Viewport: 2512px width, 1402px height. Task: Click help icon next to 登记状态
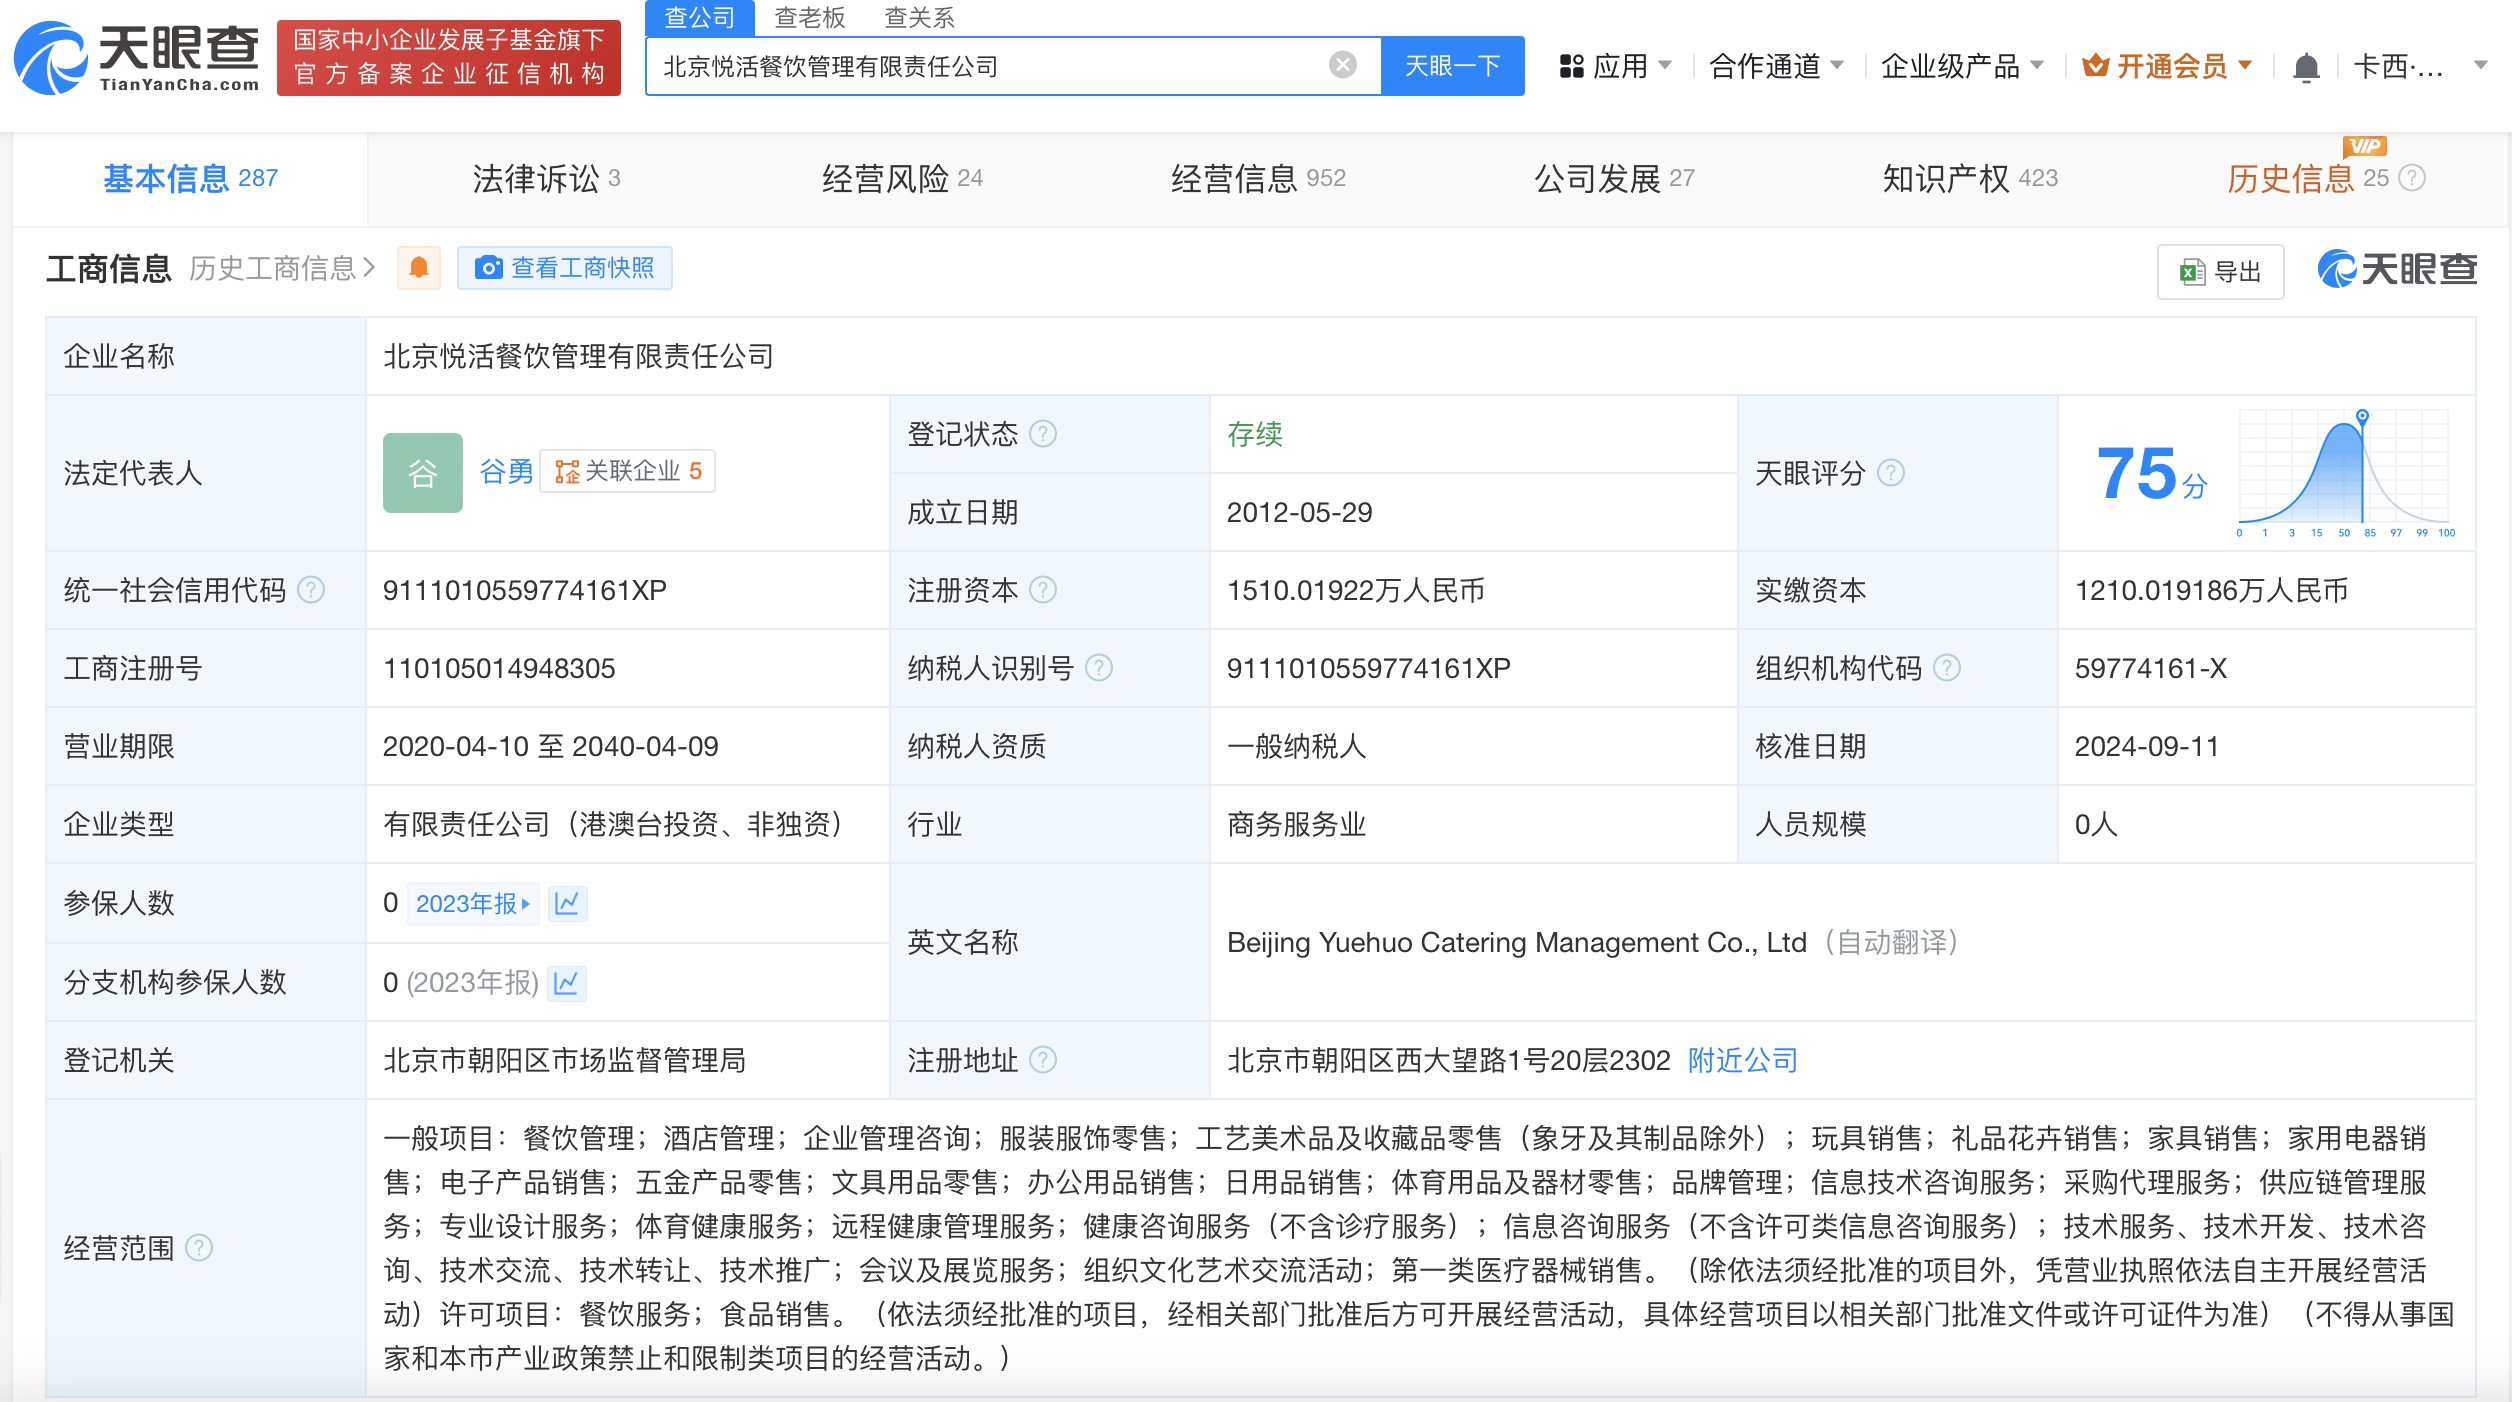click(x=1042, y=434)
